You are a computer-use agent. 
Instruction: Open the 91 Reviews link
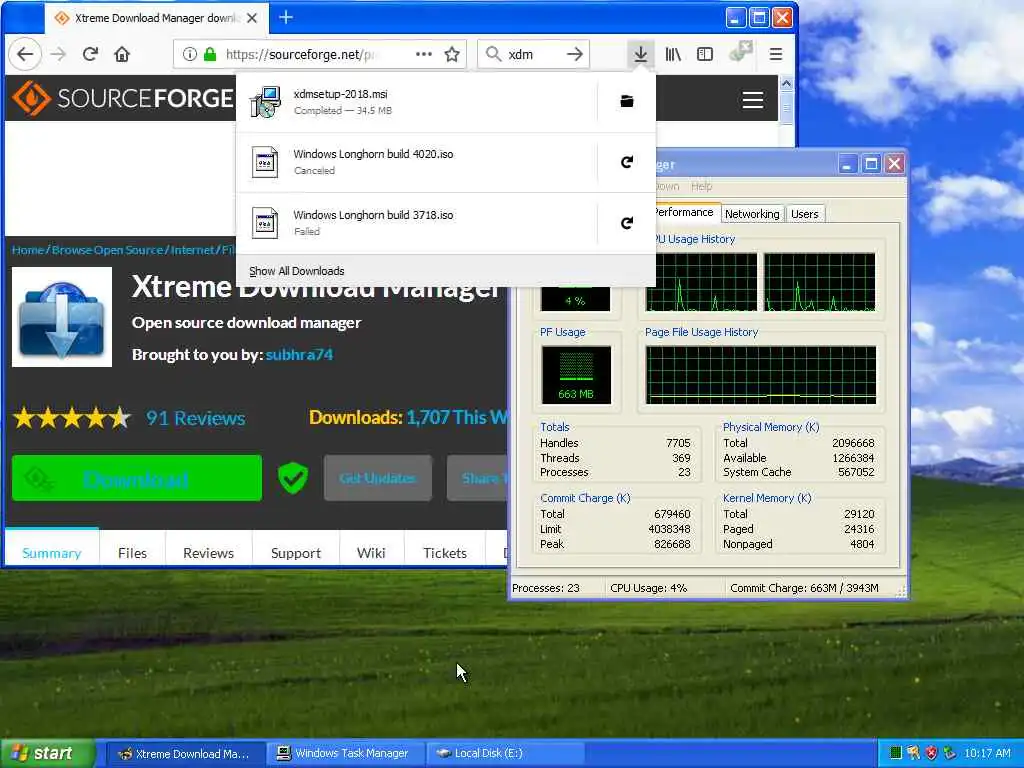tap(196, 418)
